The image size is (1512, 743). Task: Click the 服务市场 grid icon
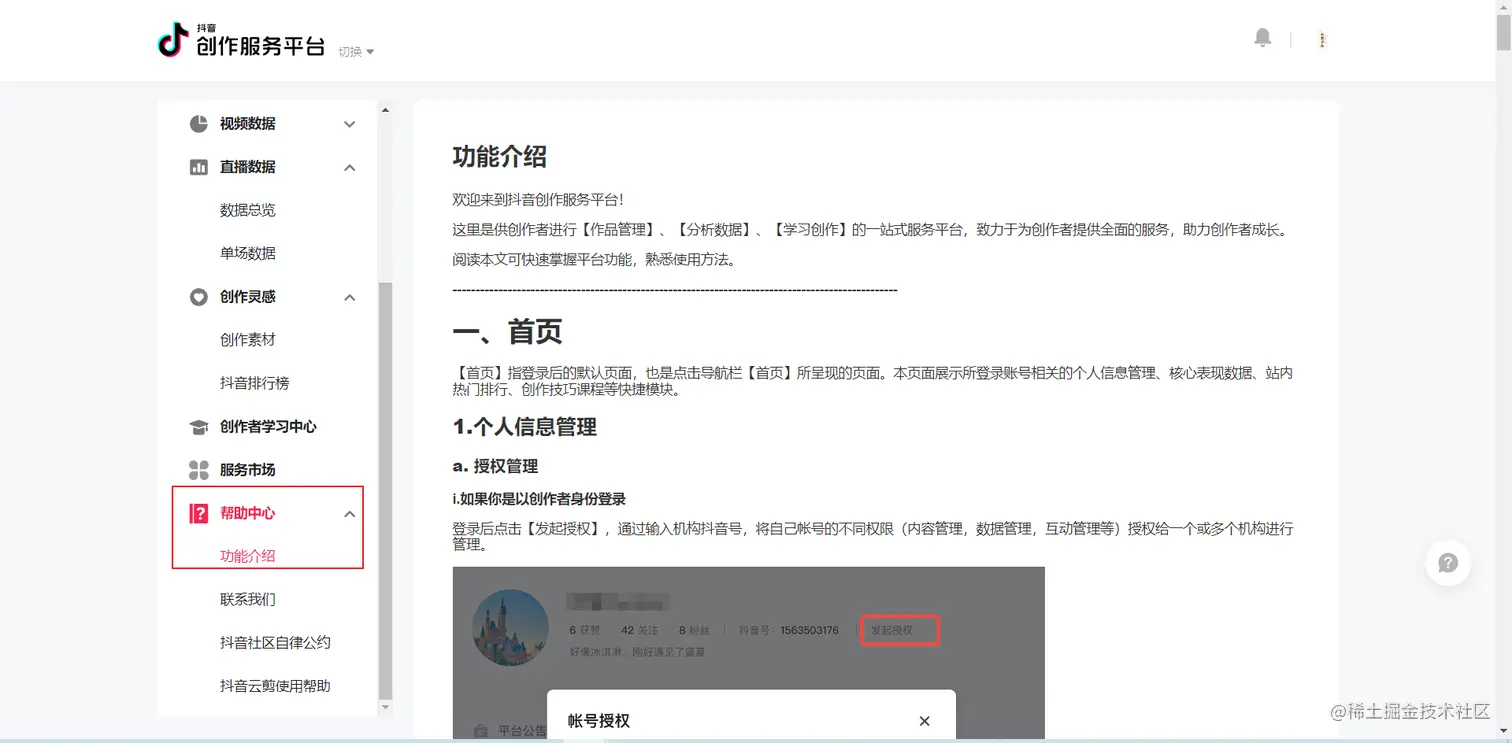(199, 470)
